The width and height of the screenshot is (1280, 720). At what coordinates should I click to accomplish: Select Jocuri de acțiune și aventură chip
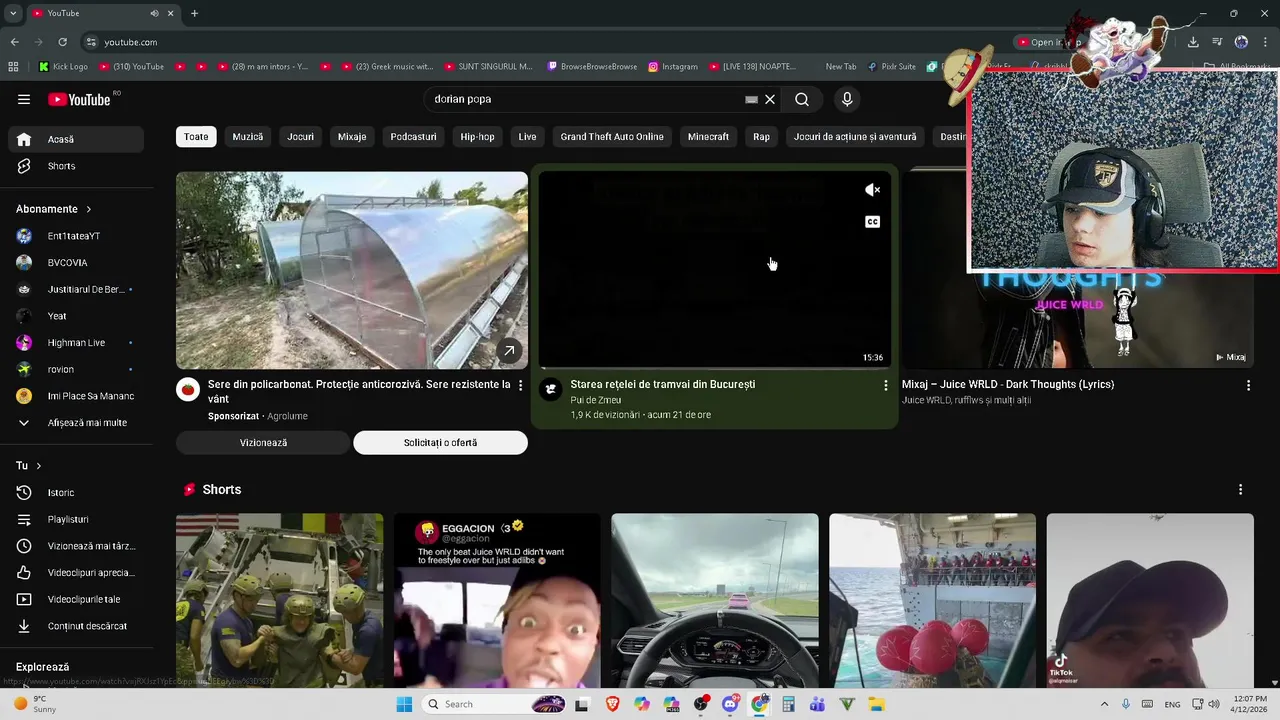pyautogui.click(x=855, y=137)
